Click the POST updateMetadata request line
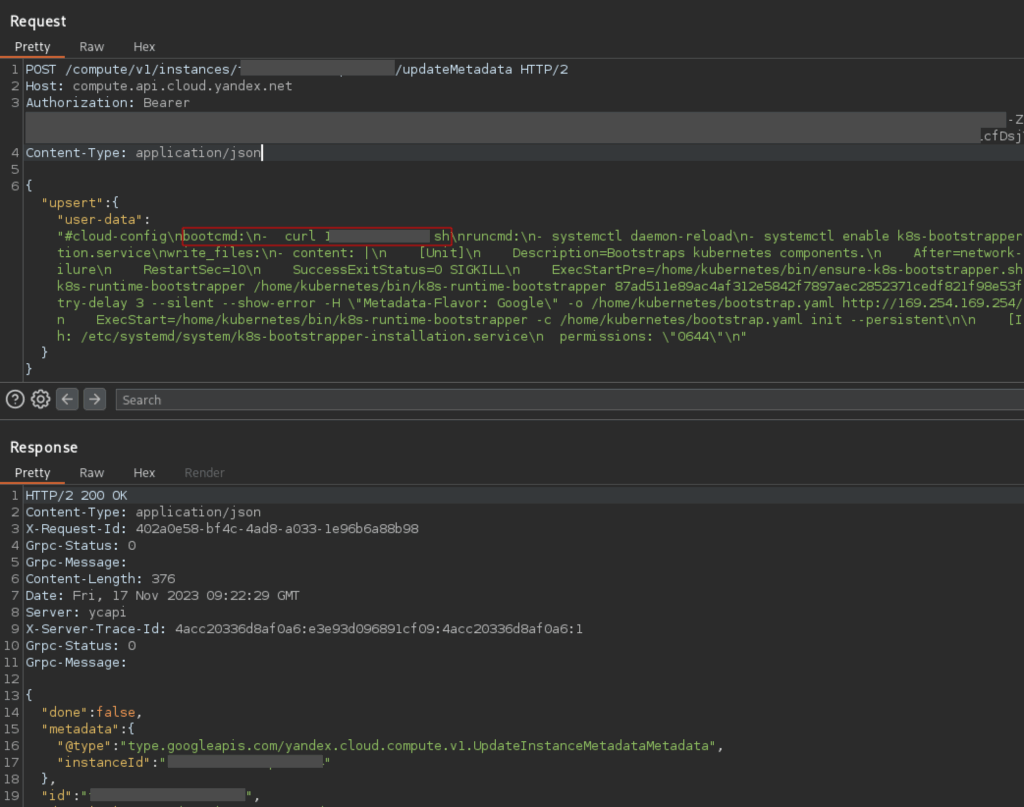Screen dimensions: 1024x807 [296, 69]
